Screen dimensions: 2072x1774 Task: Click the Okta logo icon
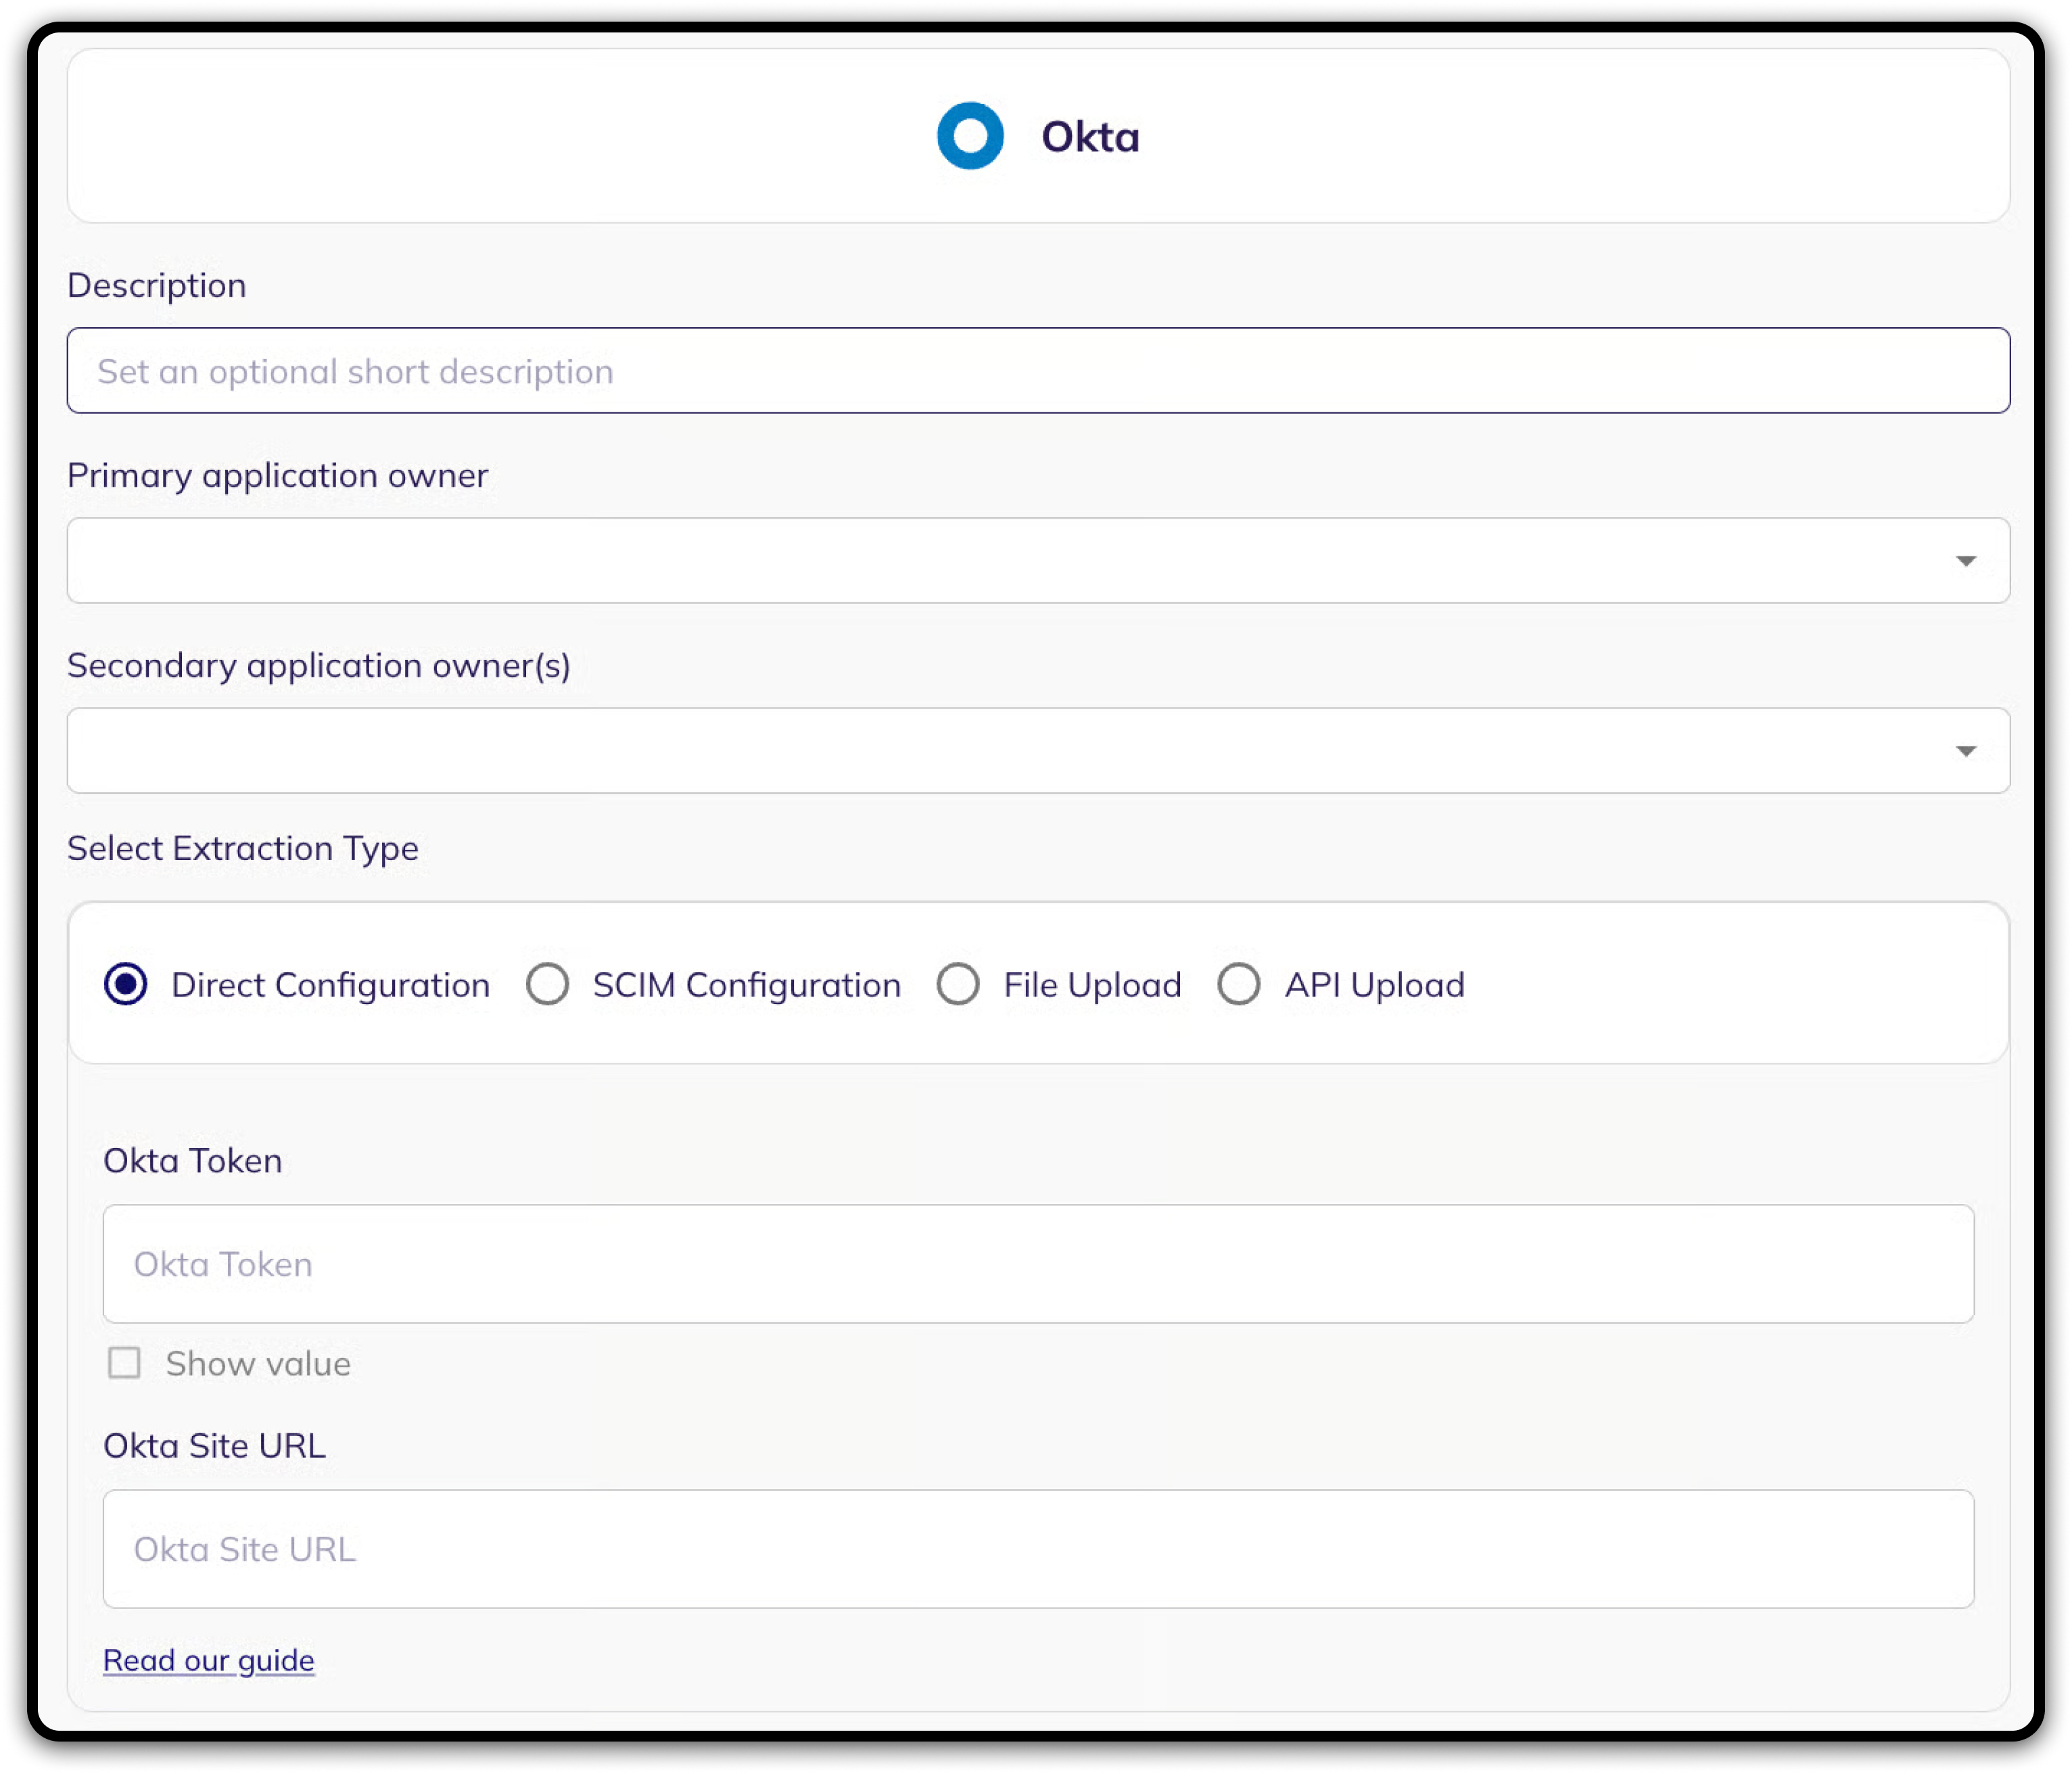[x=969, y=136]
